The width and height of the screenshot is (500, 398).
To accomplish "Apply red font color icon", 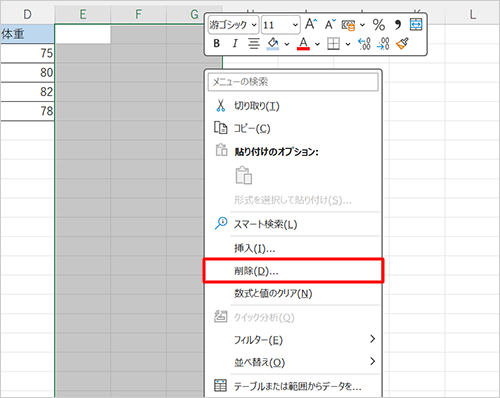I will 303,43.
